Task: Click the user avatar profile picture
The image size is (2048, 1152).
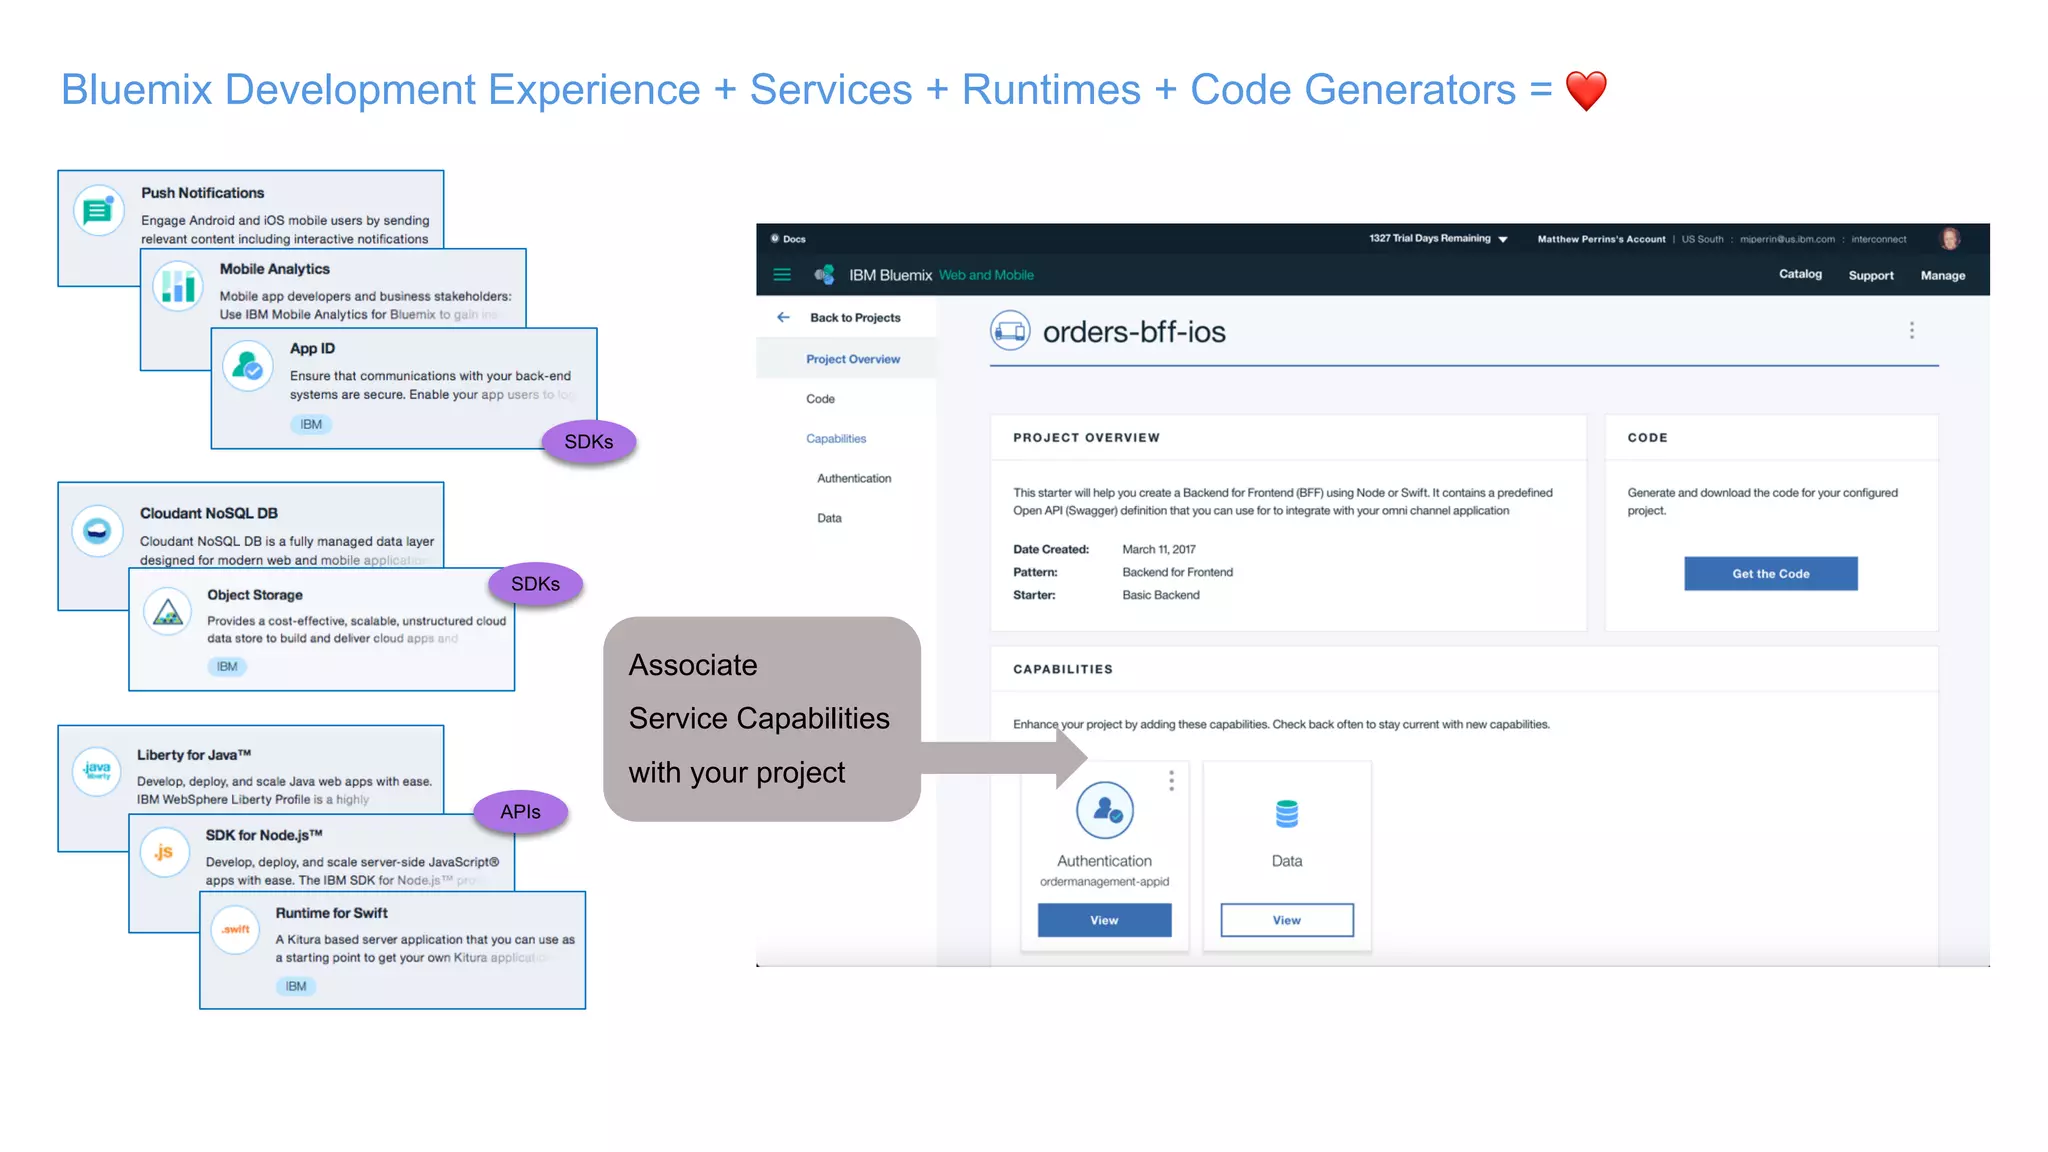Action: 1949,239
